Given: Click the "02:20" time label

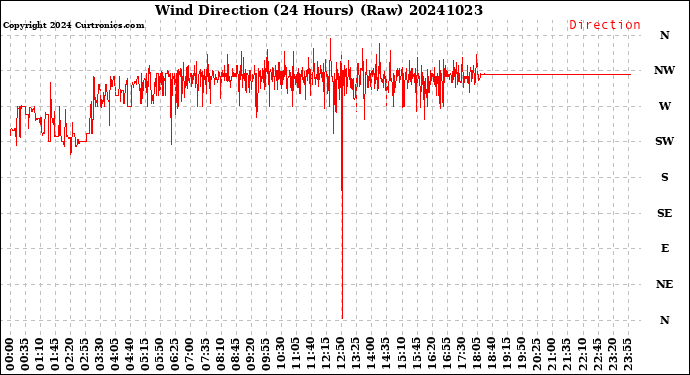Looking at the screenshot, I should tap(70, 354).
